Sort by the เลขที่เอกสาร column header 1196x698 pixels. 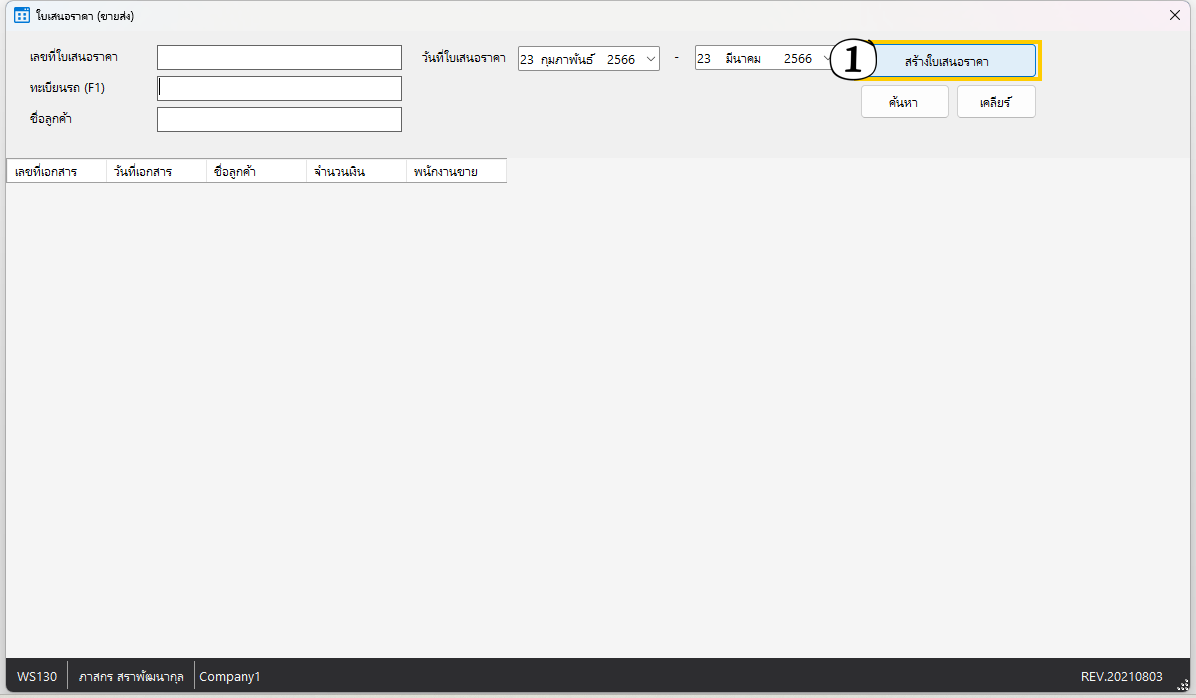[56, 171]
